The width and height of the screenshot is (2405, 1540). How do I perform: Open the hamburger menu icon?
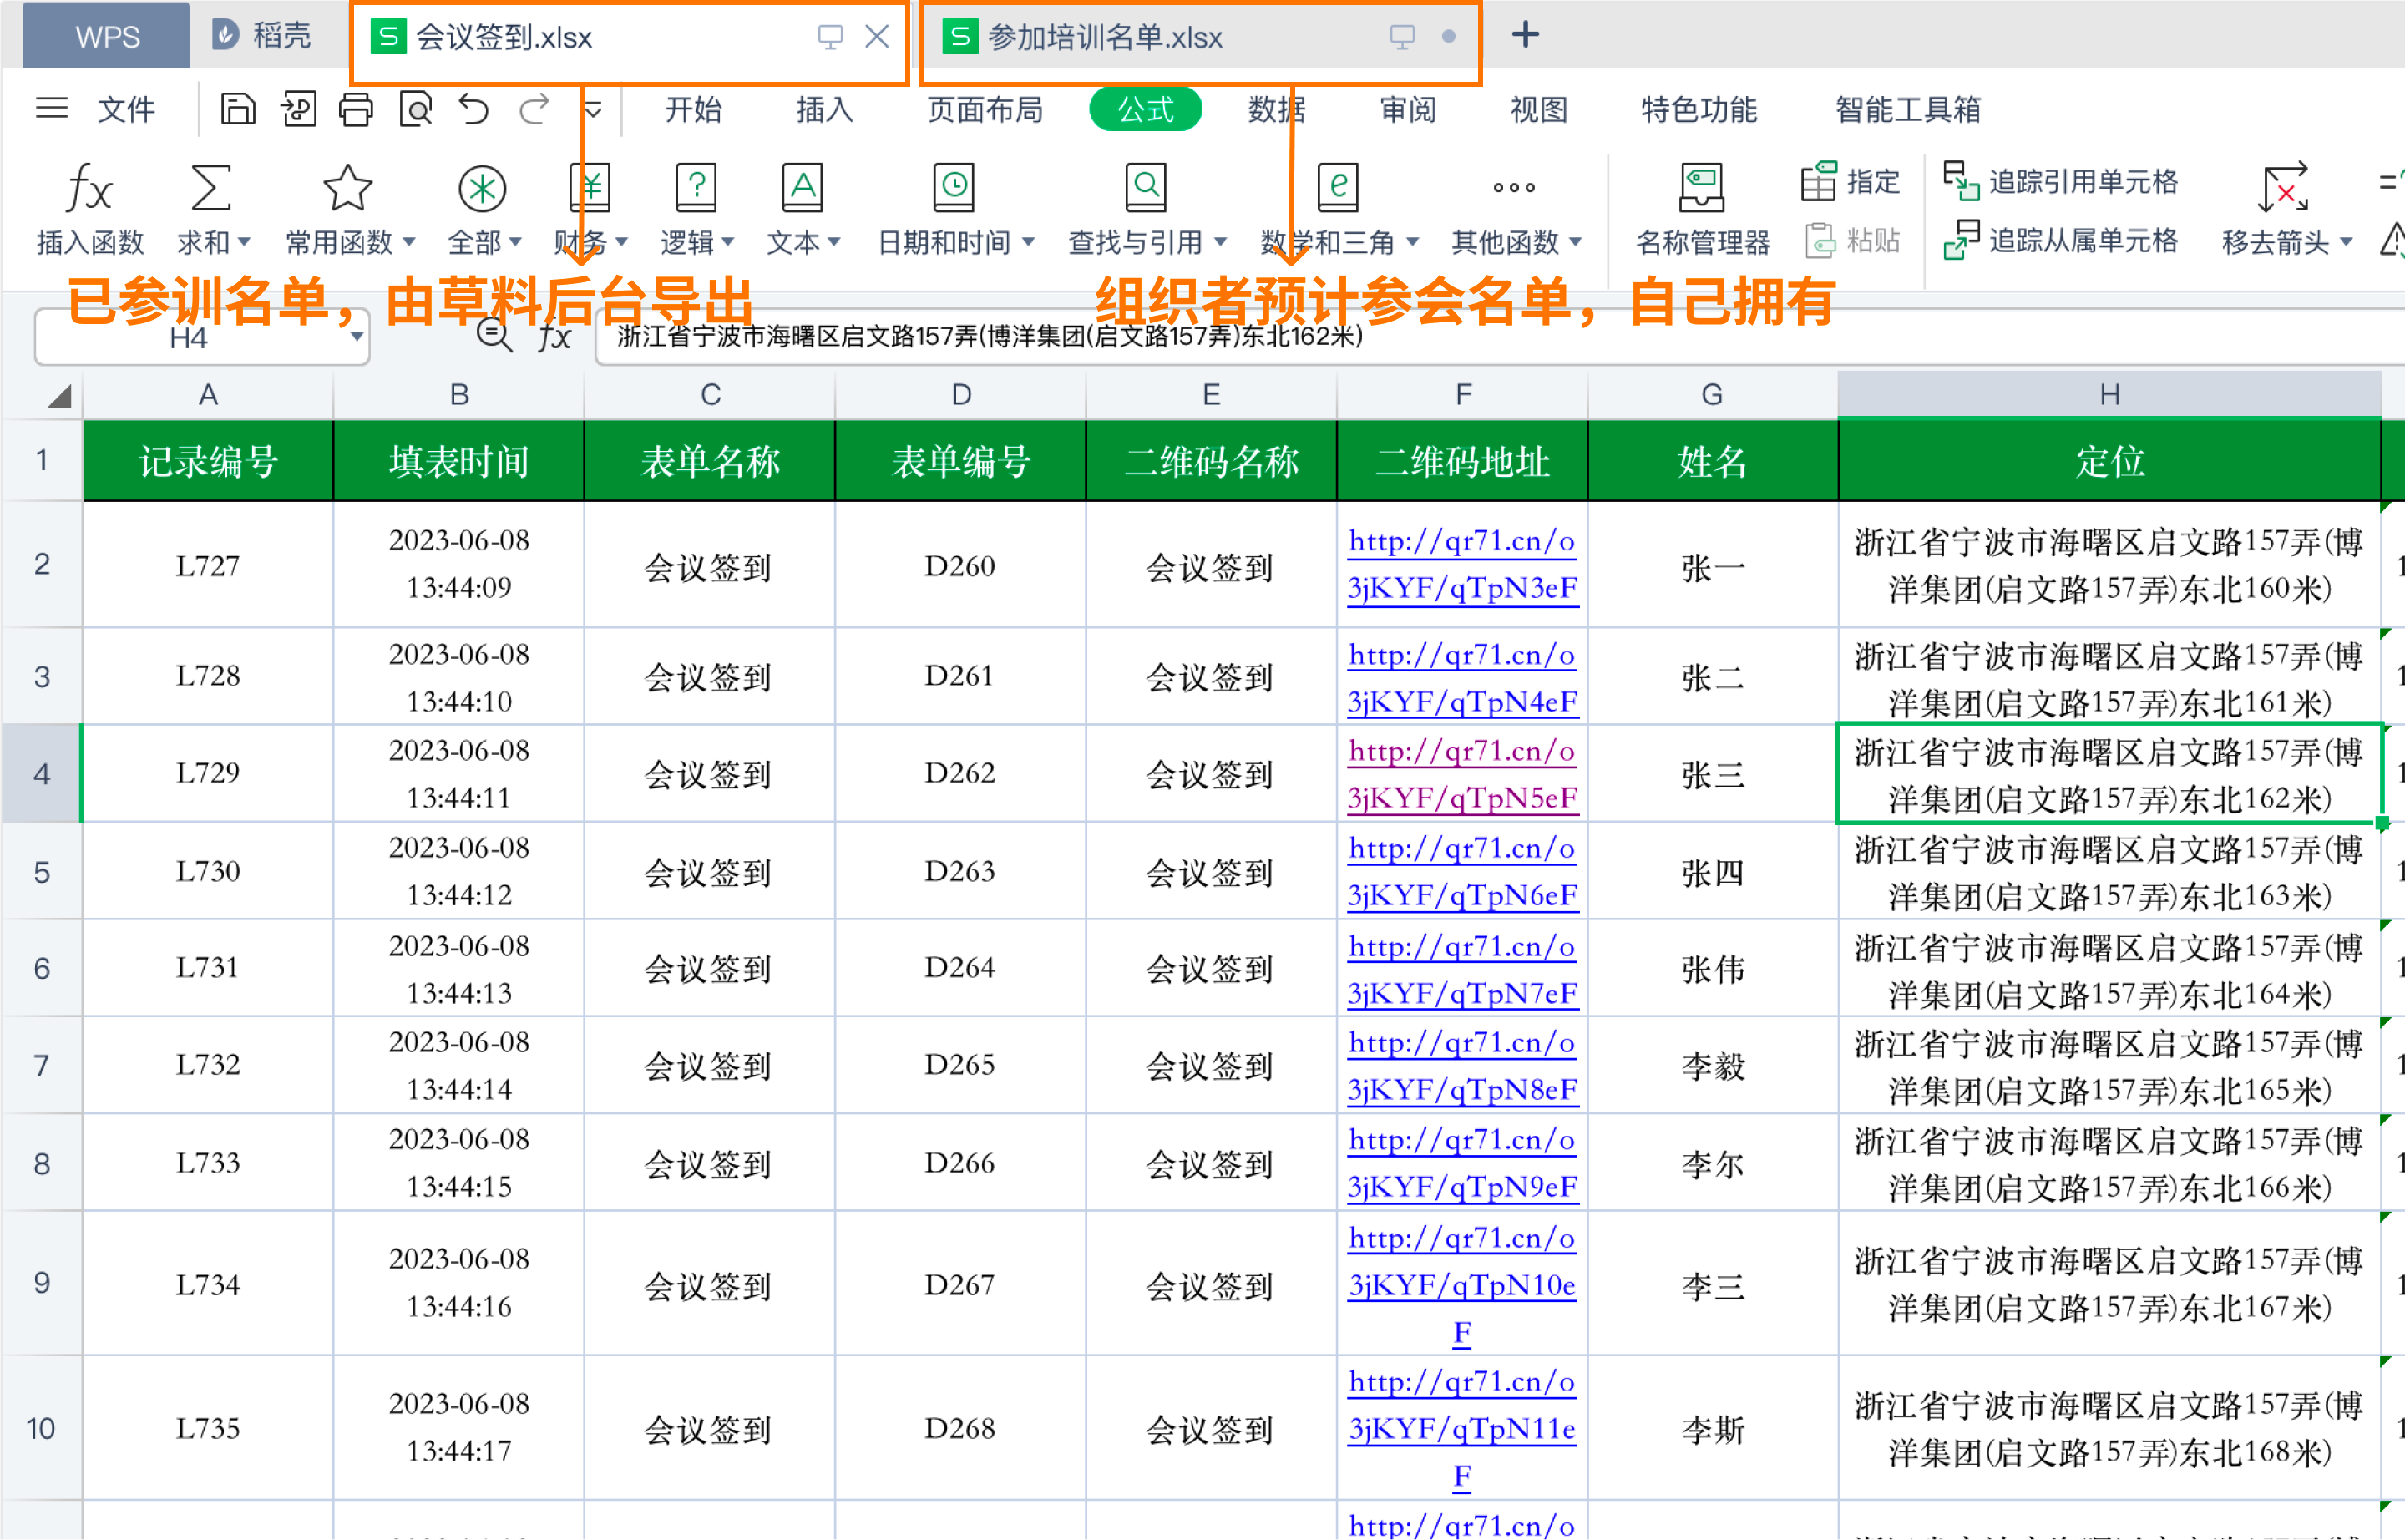[52, 108]
